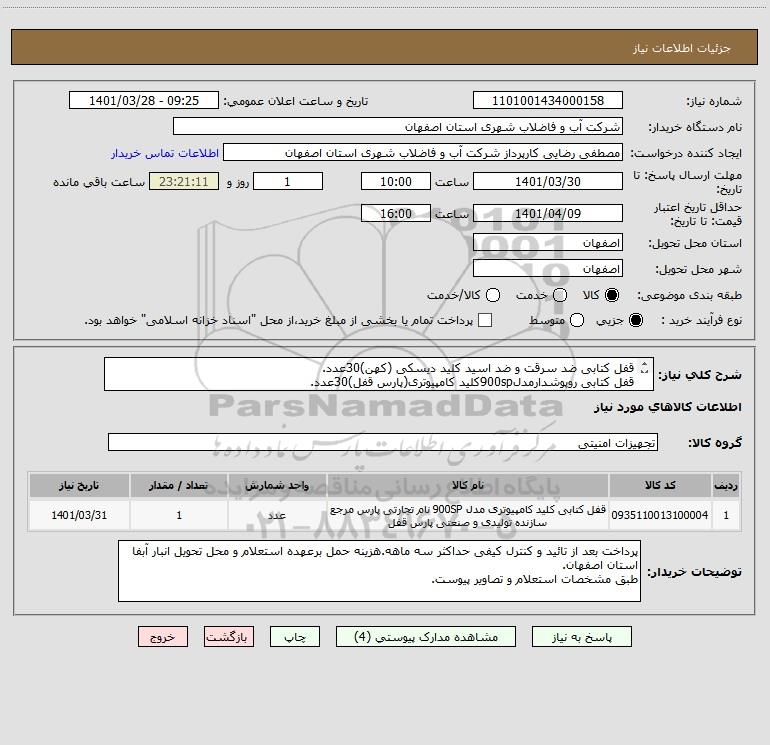Select the کالا/خدمت radio option
Screen dimensions: 770x745
[x=493, y=295]
